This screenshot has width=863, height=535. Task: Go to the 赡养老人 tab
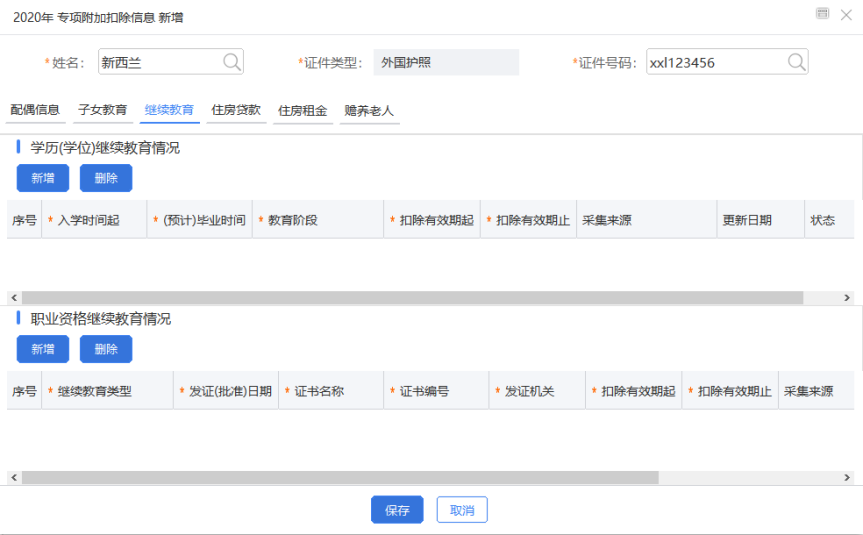click(369, 111)
